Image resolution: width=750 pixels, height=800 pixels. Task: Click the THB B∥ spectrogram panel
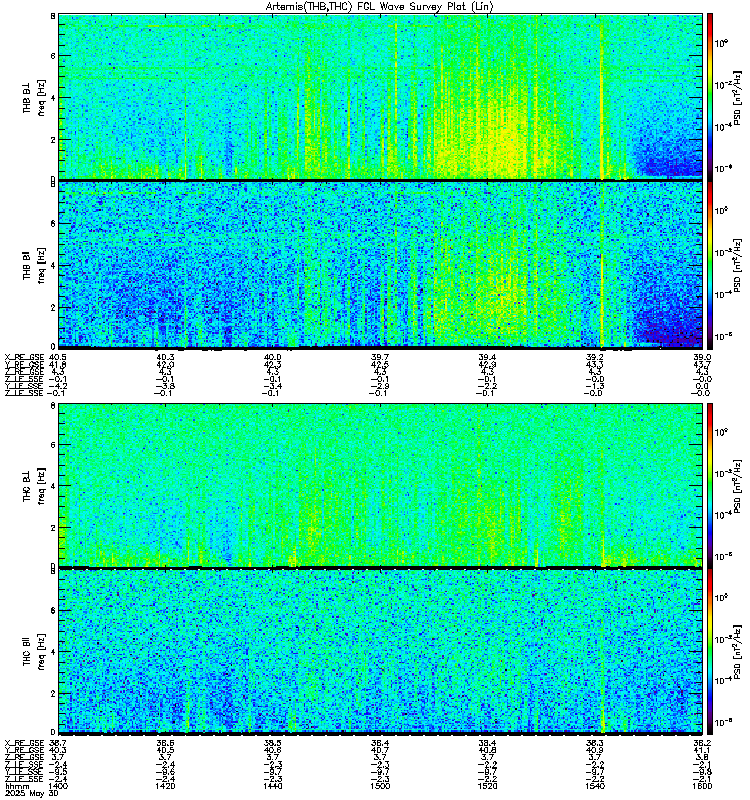tap(380, 264)
